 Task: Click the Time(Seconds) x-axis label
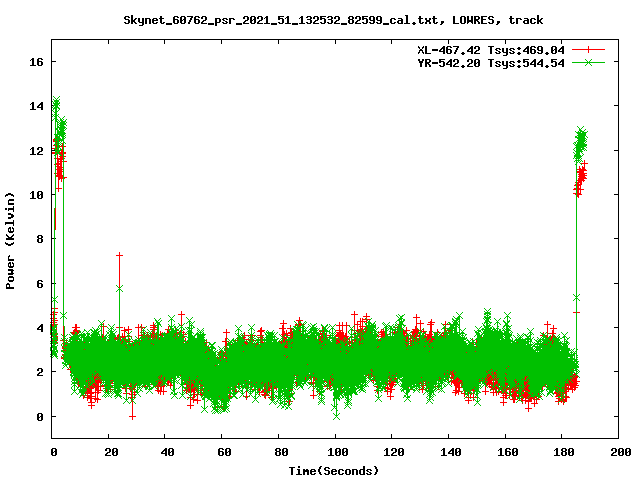tap(333, 471)
